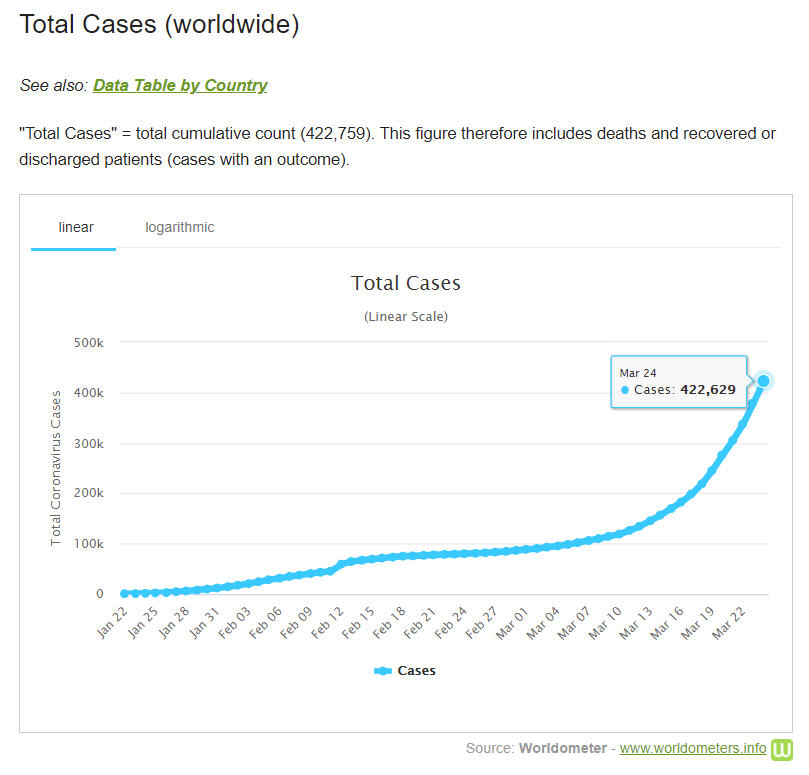Screen dimensions: 809x775
Task: Click the Total Cases (worldwide) page heading
Action: [160, 25]
